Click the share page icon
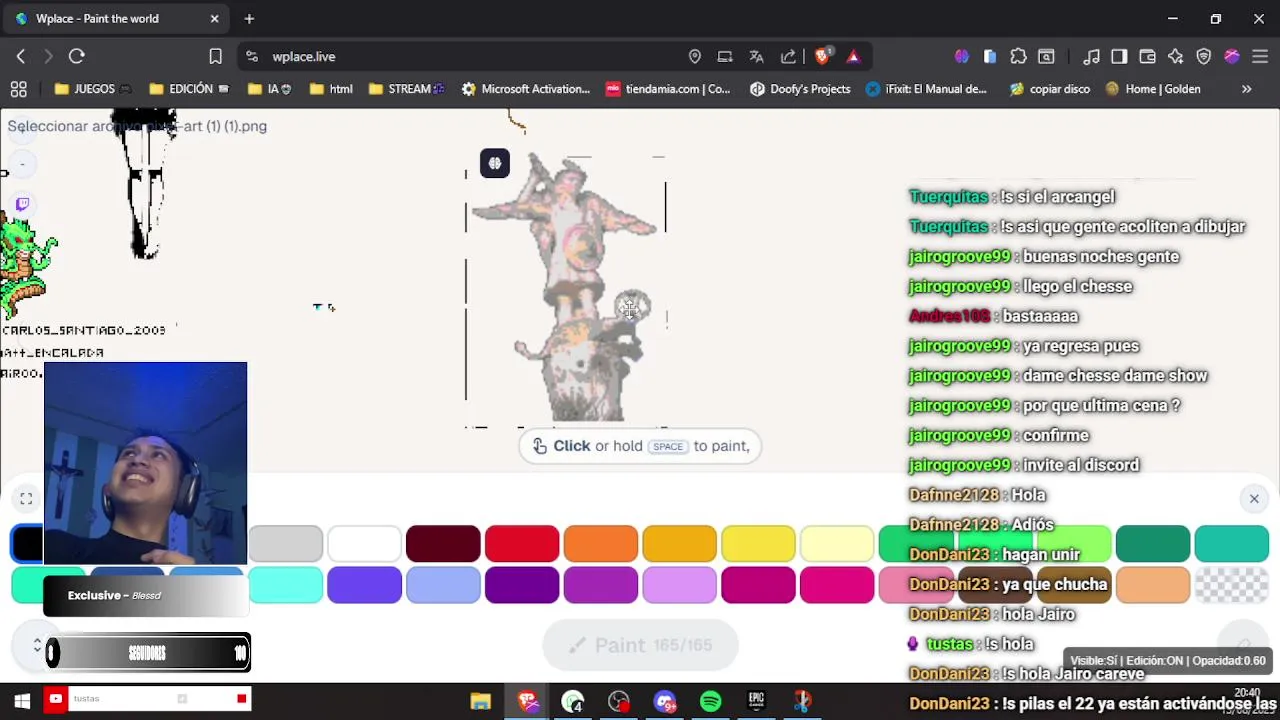The image size is (1280, 720). coord(788,57)
